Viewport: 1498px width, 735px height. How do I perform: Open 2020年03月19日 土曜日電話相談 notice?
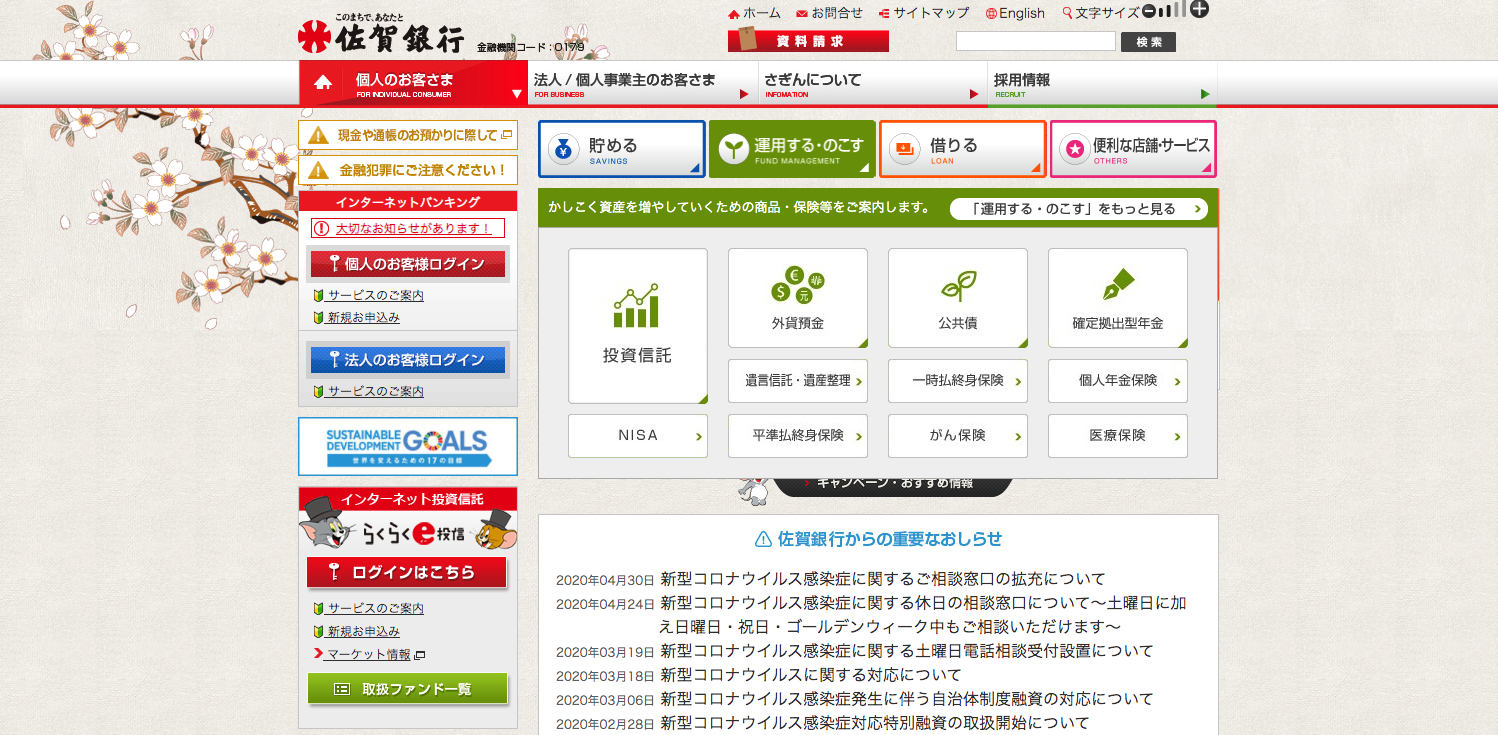point(907,651)
